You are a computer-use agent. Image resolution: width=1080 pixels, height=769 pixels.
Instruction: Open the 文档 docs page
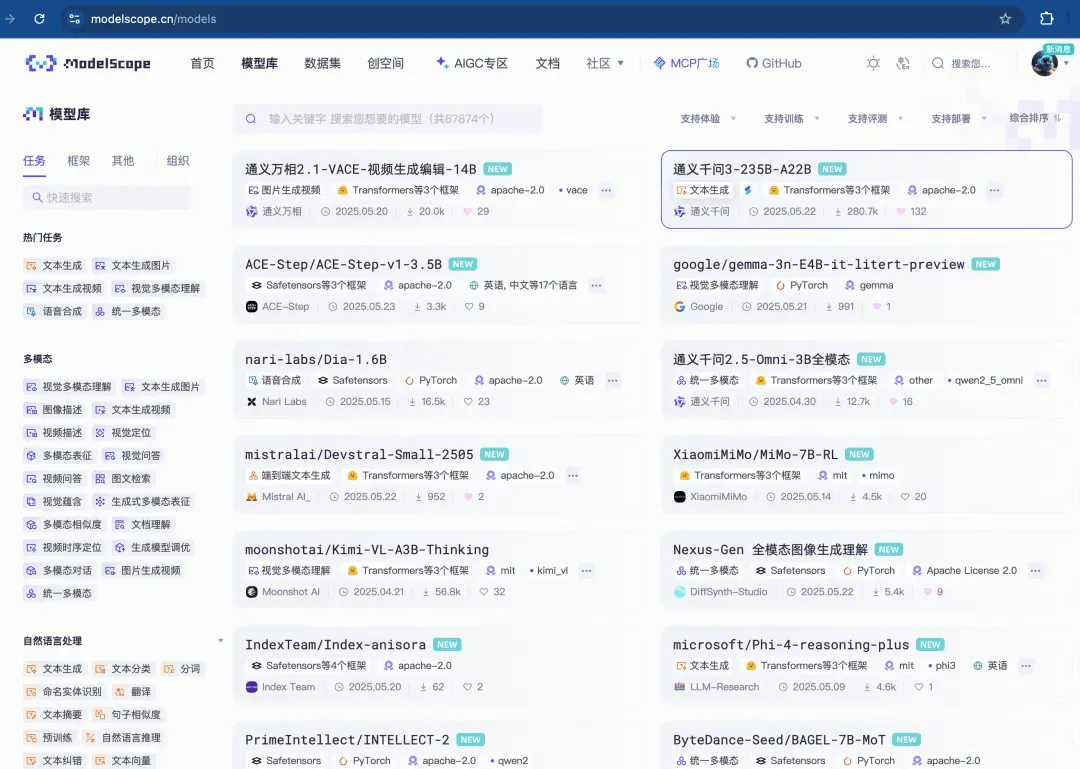point(548,63)
